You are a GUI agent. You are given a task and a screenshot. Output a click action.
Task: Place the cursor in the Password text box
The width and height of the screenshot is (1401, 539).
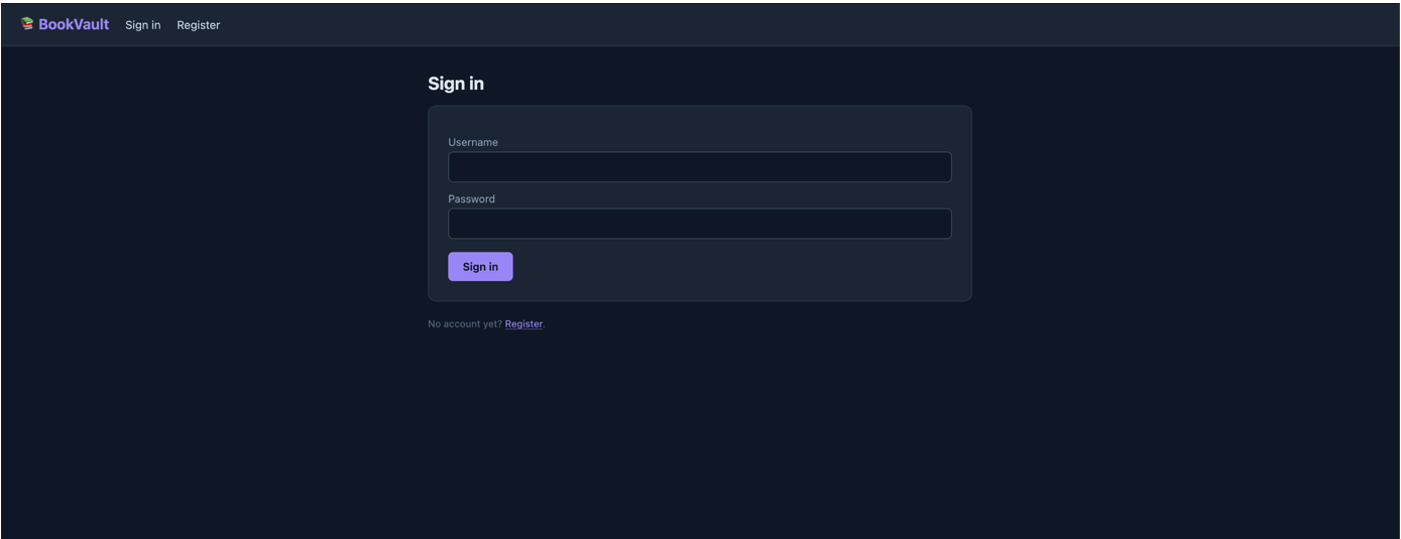tap(699, 224)
